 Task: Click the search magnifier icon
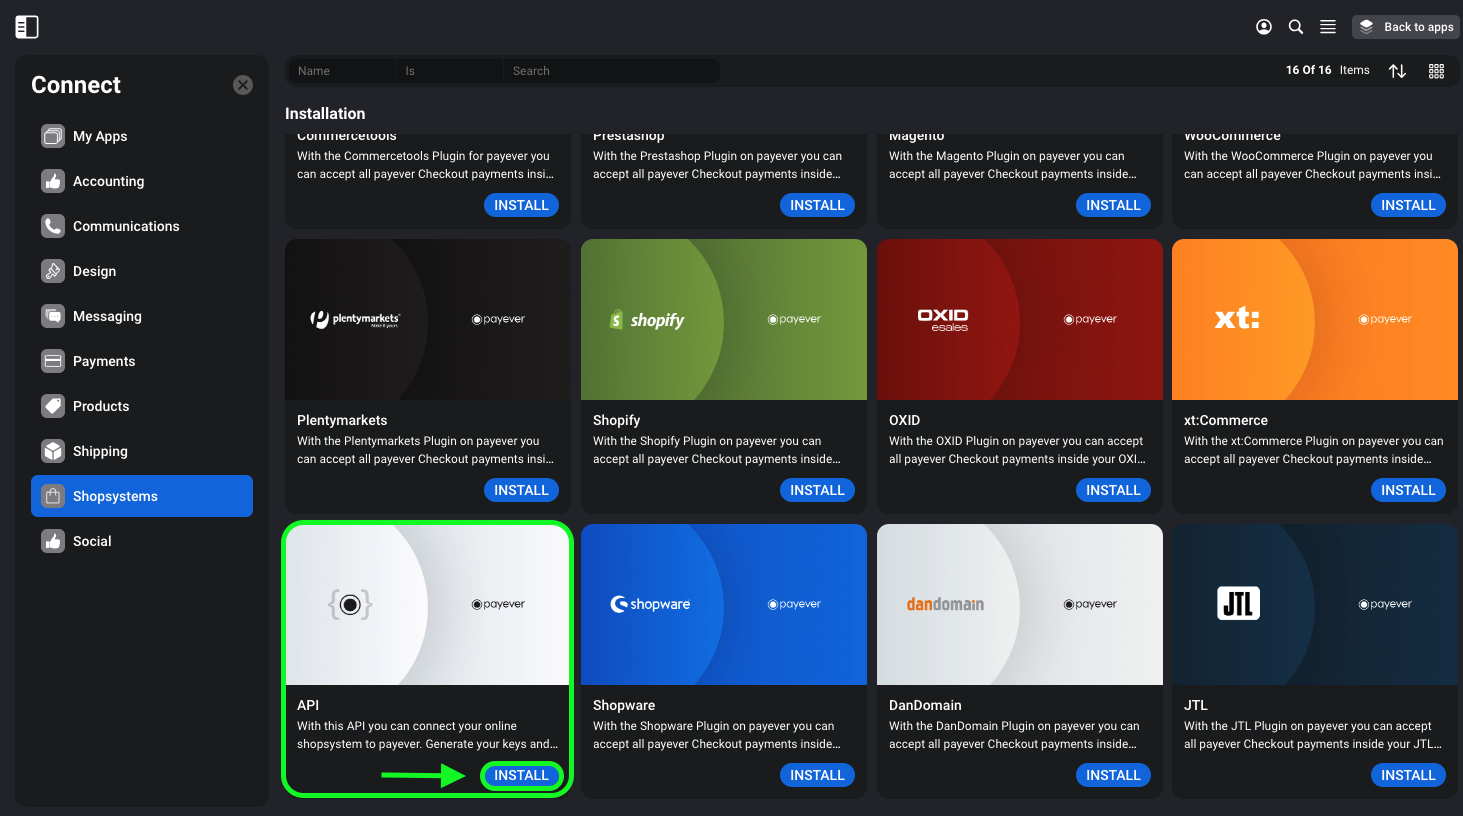click(1296, 27)
